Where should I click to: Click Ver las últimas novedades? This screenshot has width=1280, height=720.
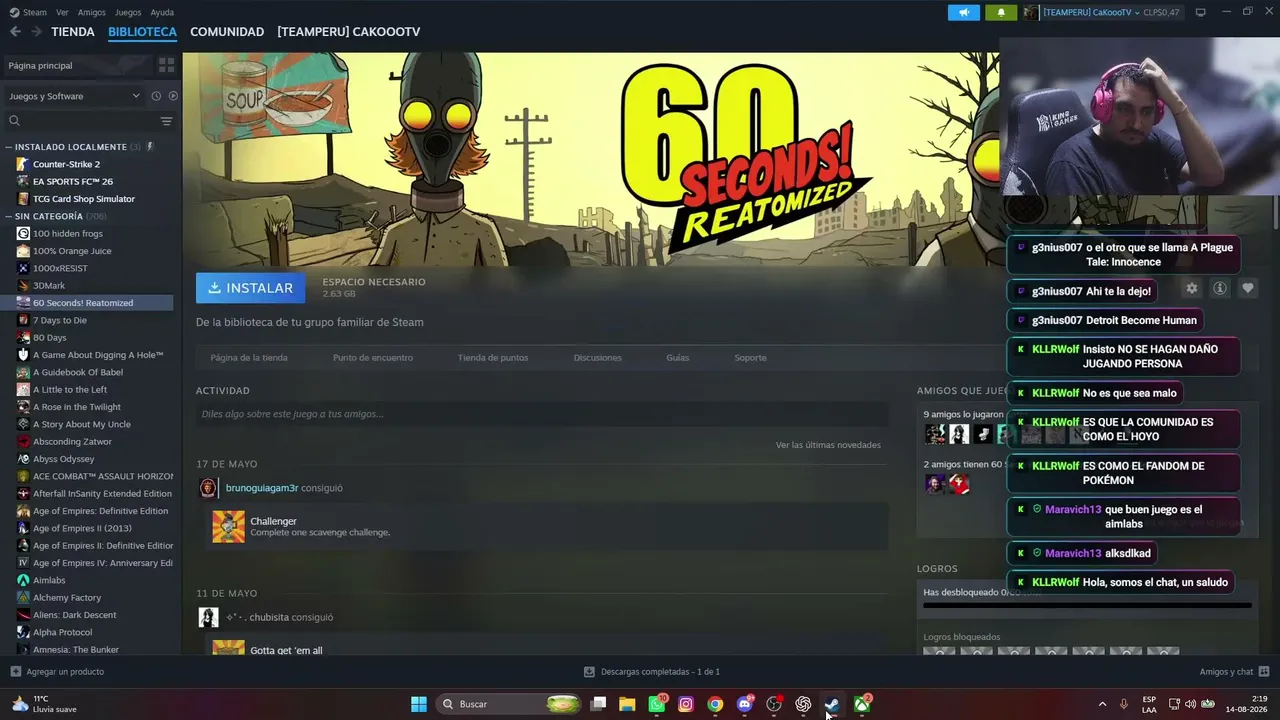(828, 445)
